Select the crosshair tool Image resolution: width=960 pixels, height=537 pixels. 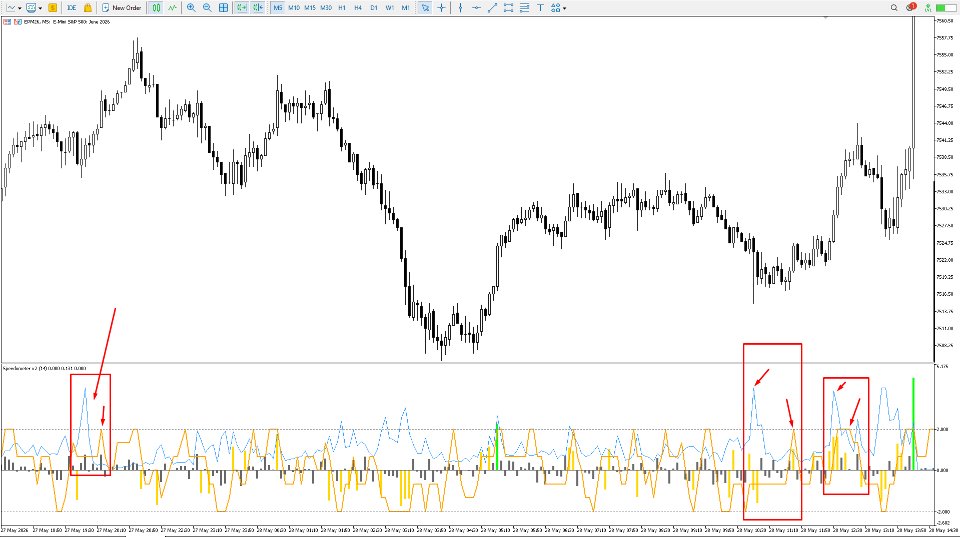pos(441,8)
